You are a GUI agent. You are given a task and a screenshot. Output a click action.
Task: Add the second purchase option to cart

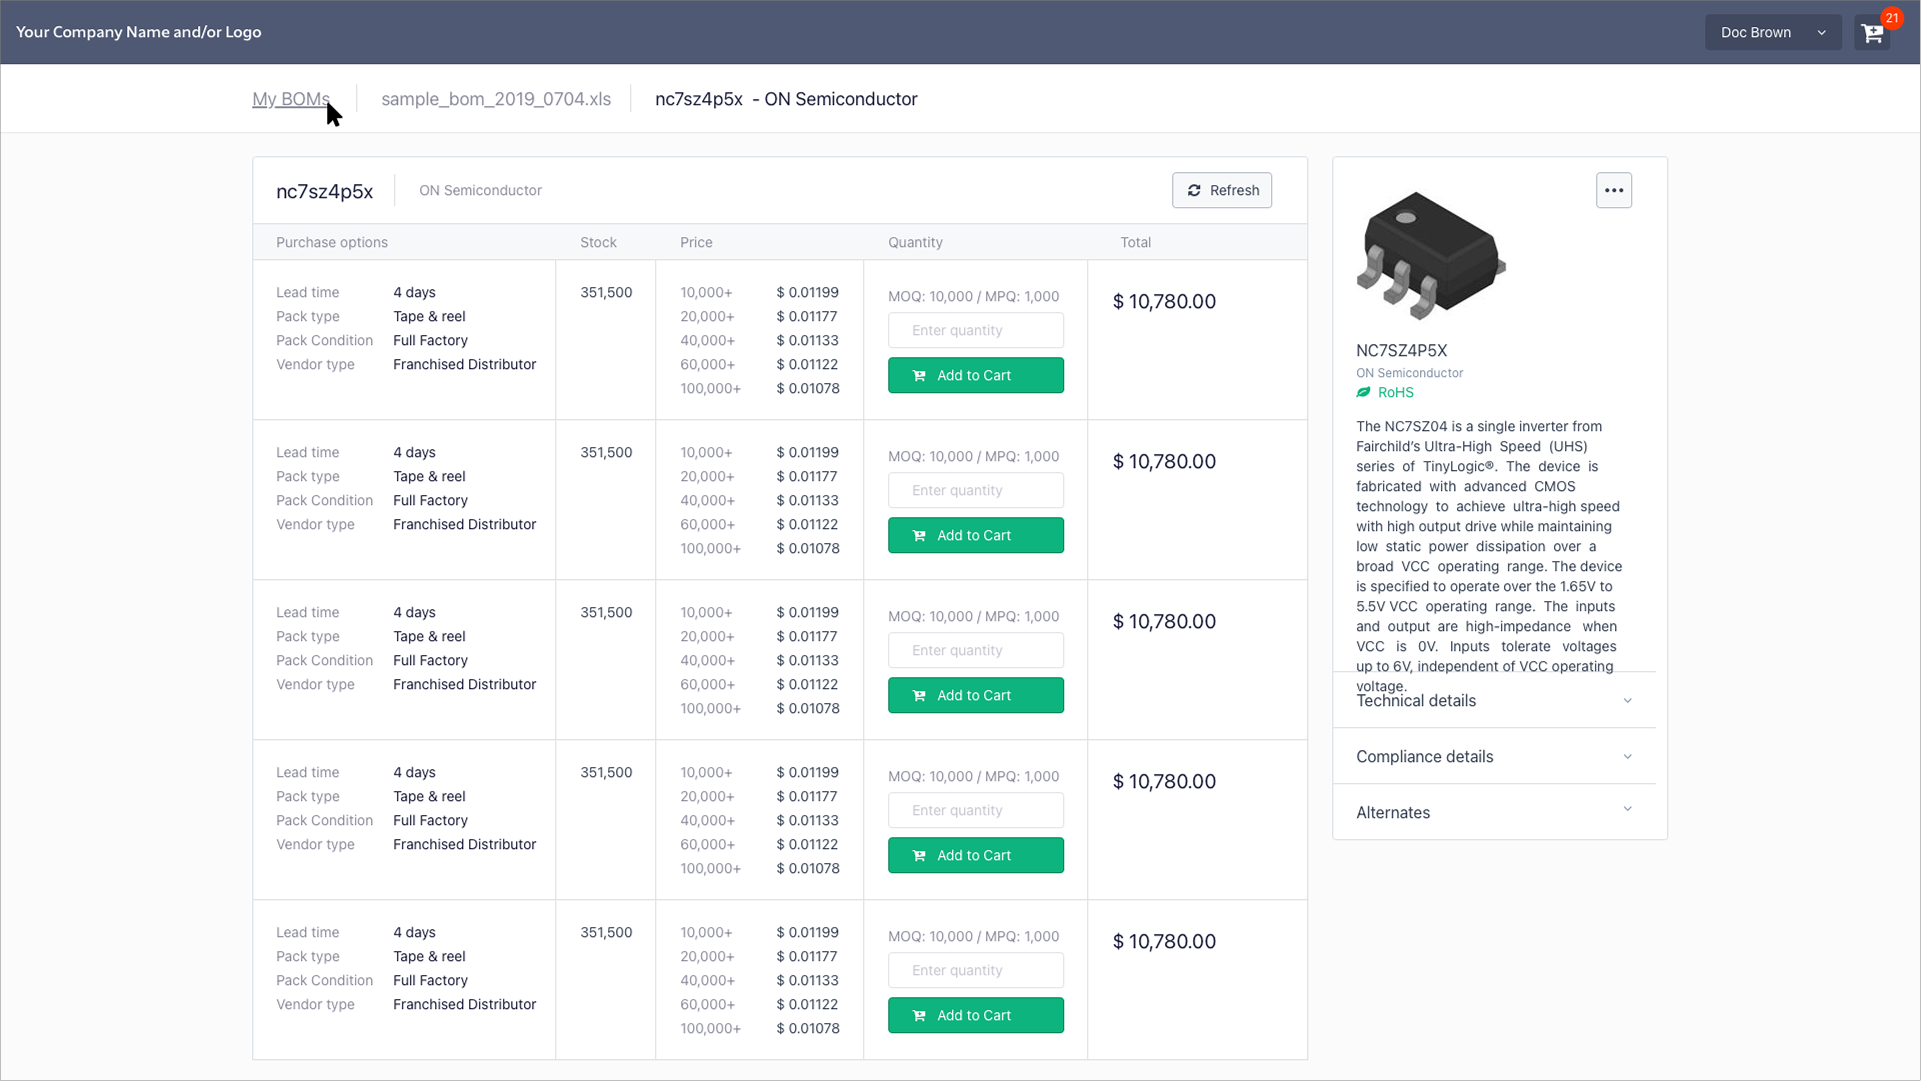coord(975,535)
